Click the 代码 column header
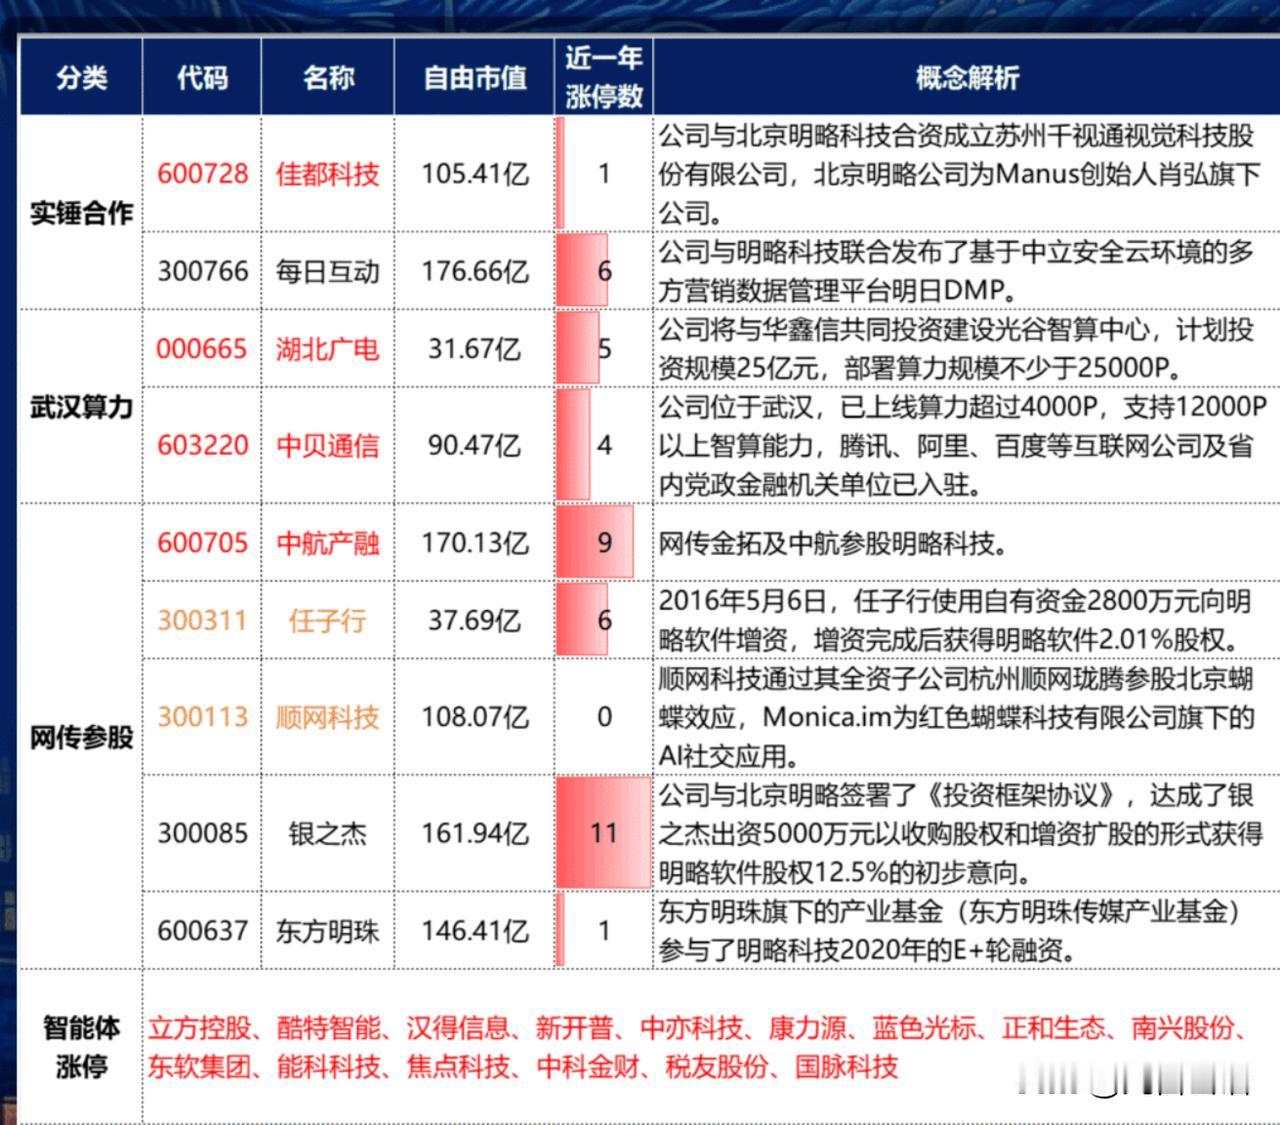 (202, 78)
